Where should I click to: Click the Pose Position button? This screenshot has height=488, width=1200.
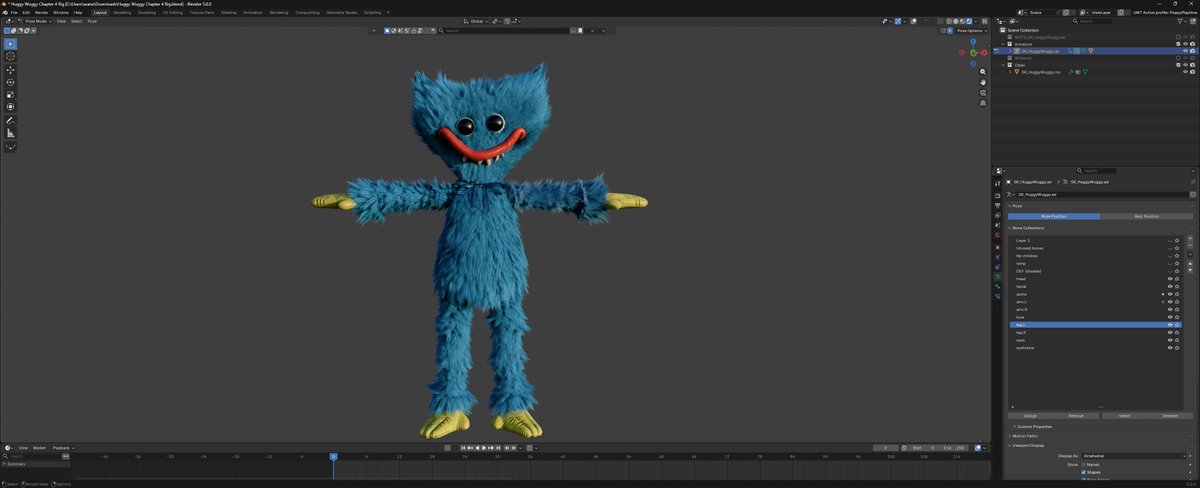click(1054, 216)
